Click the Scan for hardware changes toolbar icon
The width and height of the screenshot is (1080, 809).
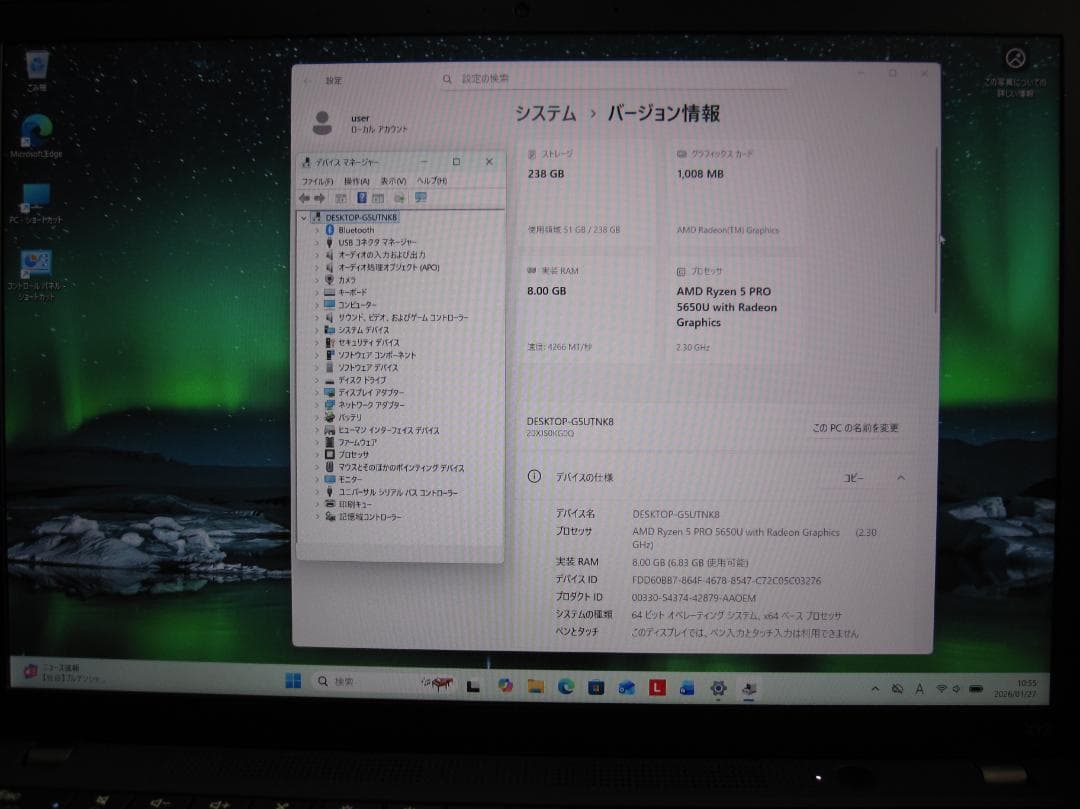tap(400, 197)
